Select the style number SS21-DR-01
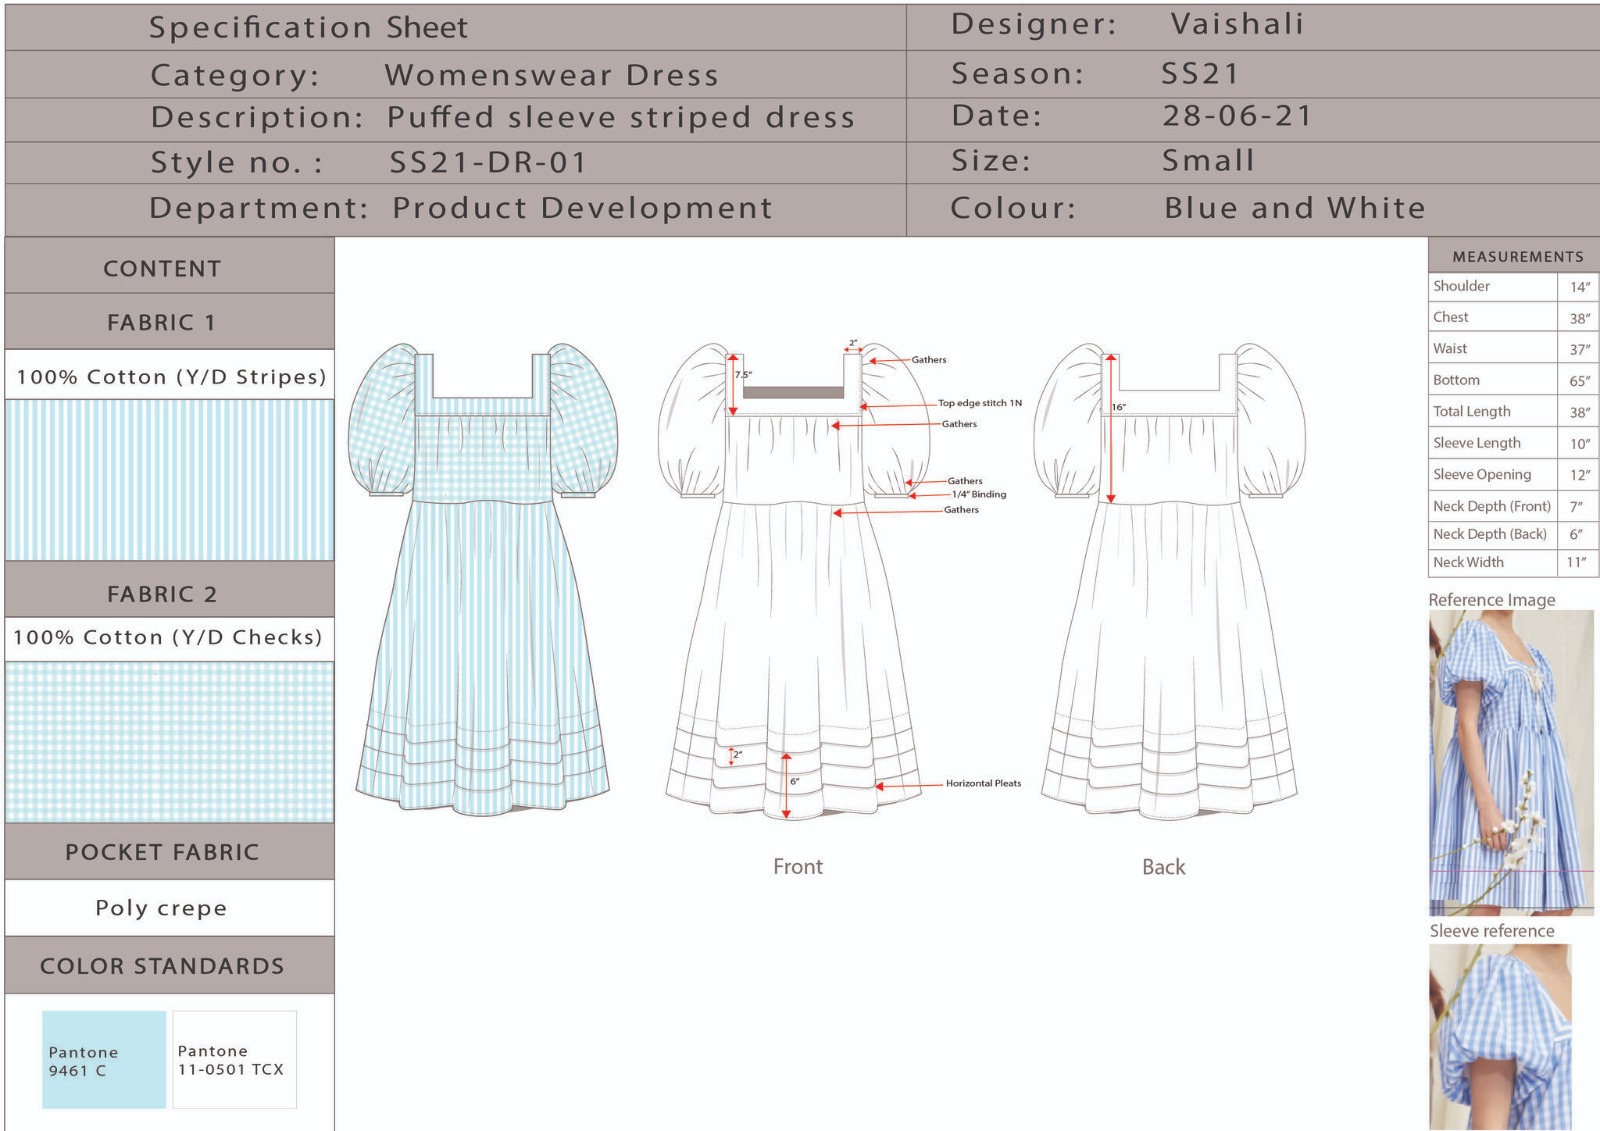Viewport: 1600px width, 1131px height. pos(487,162)
